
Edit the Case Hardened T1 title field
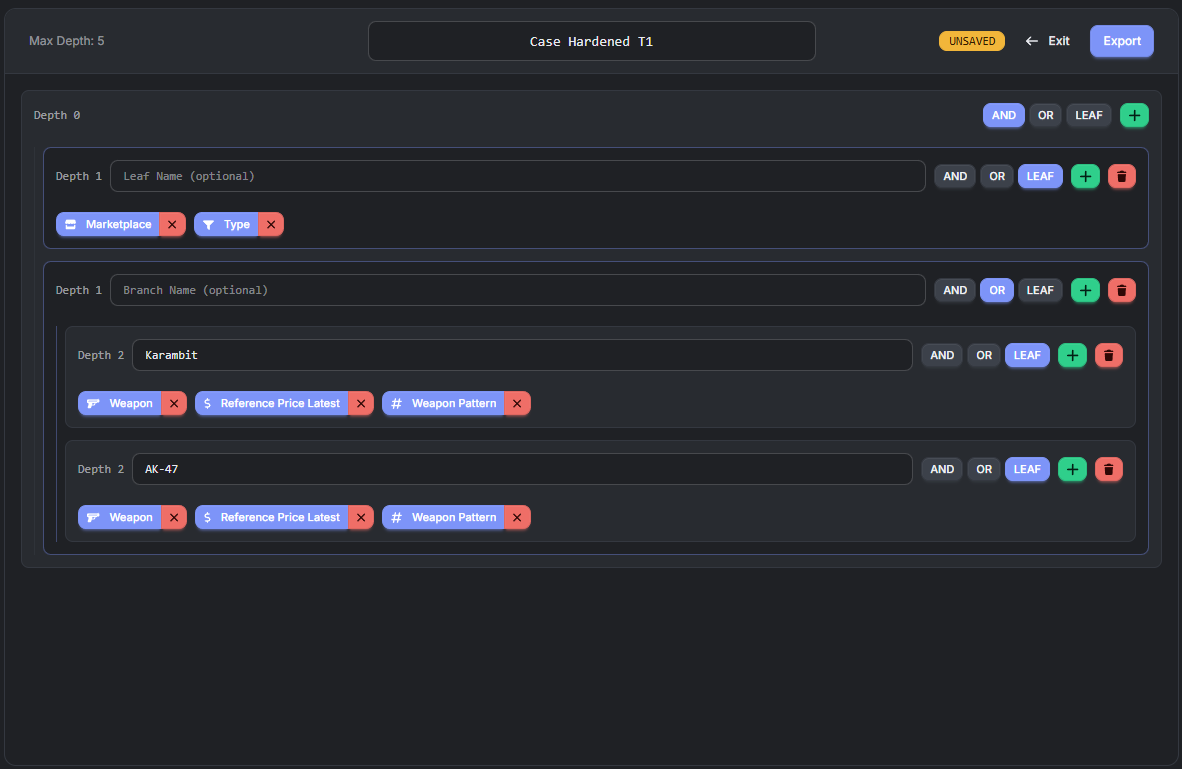tap(592, 41)
